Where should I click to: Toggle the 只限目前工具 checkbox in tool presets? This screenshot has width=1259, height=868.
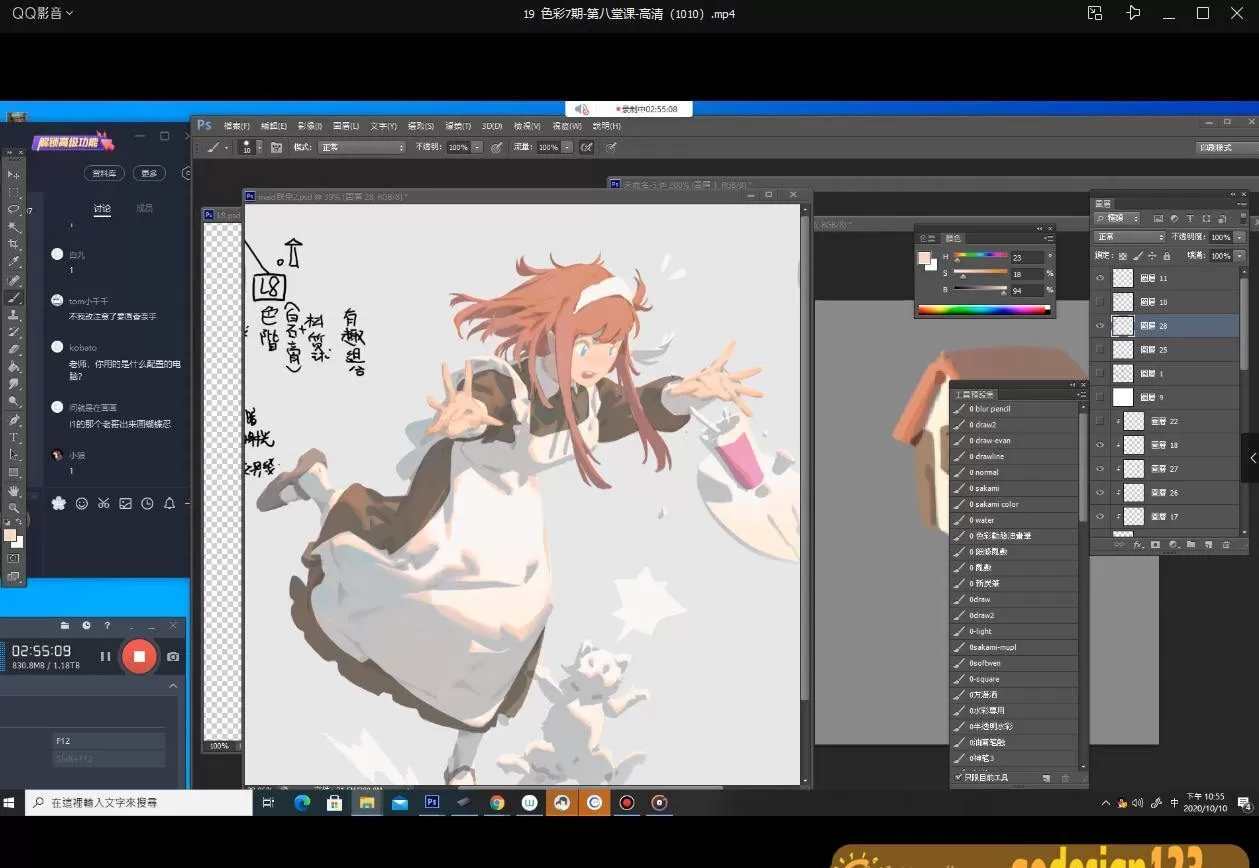(x=957, y=776)
